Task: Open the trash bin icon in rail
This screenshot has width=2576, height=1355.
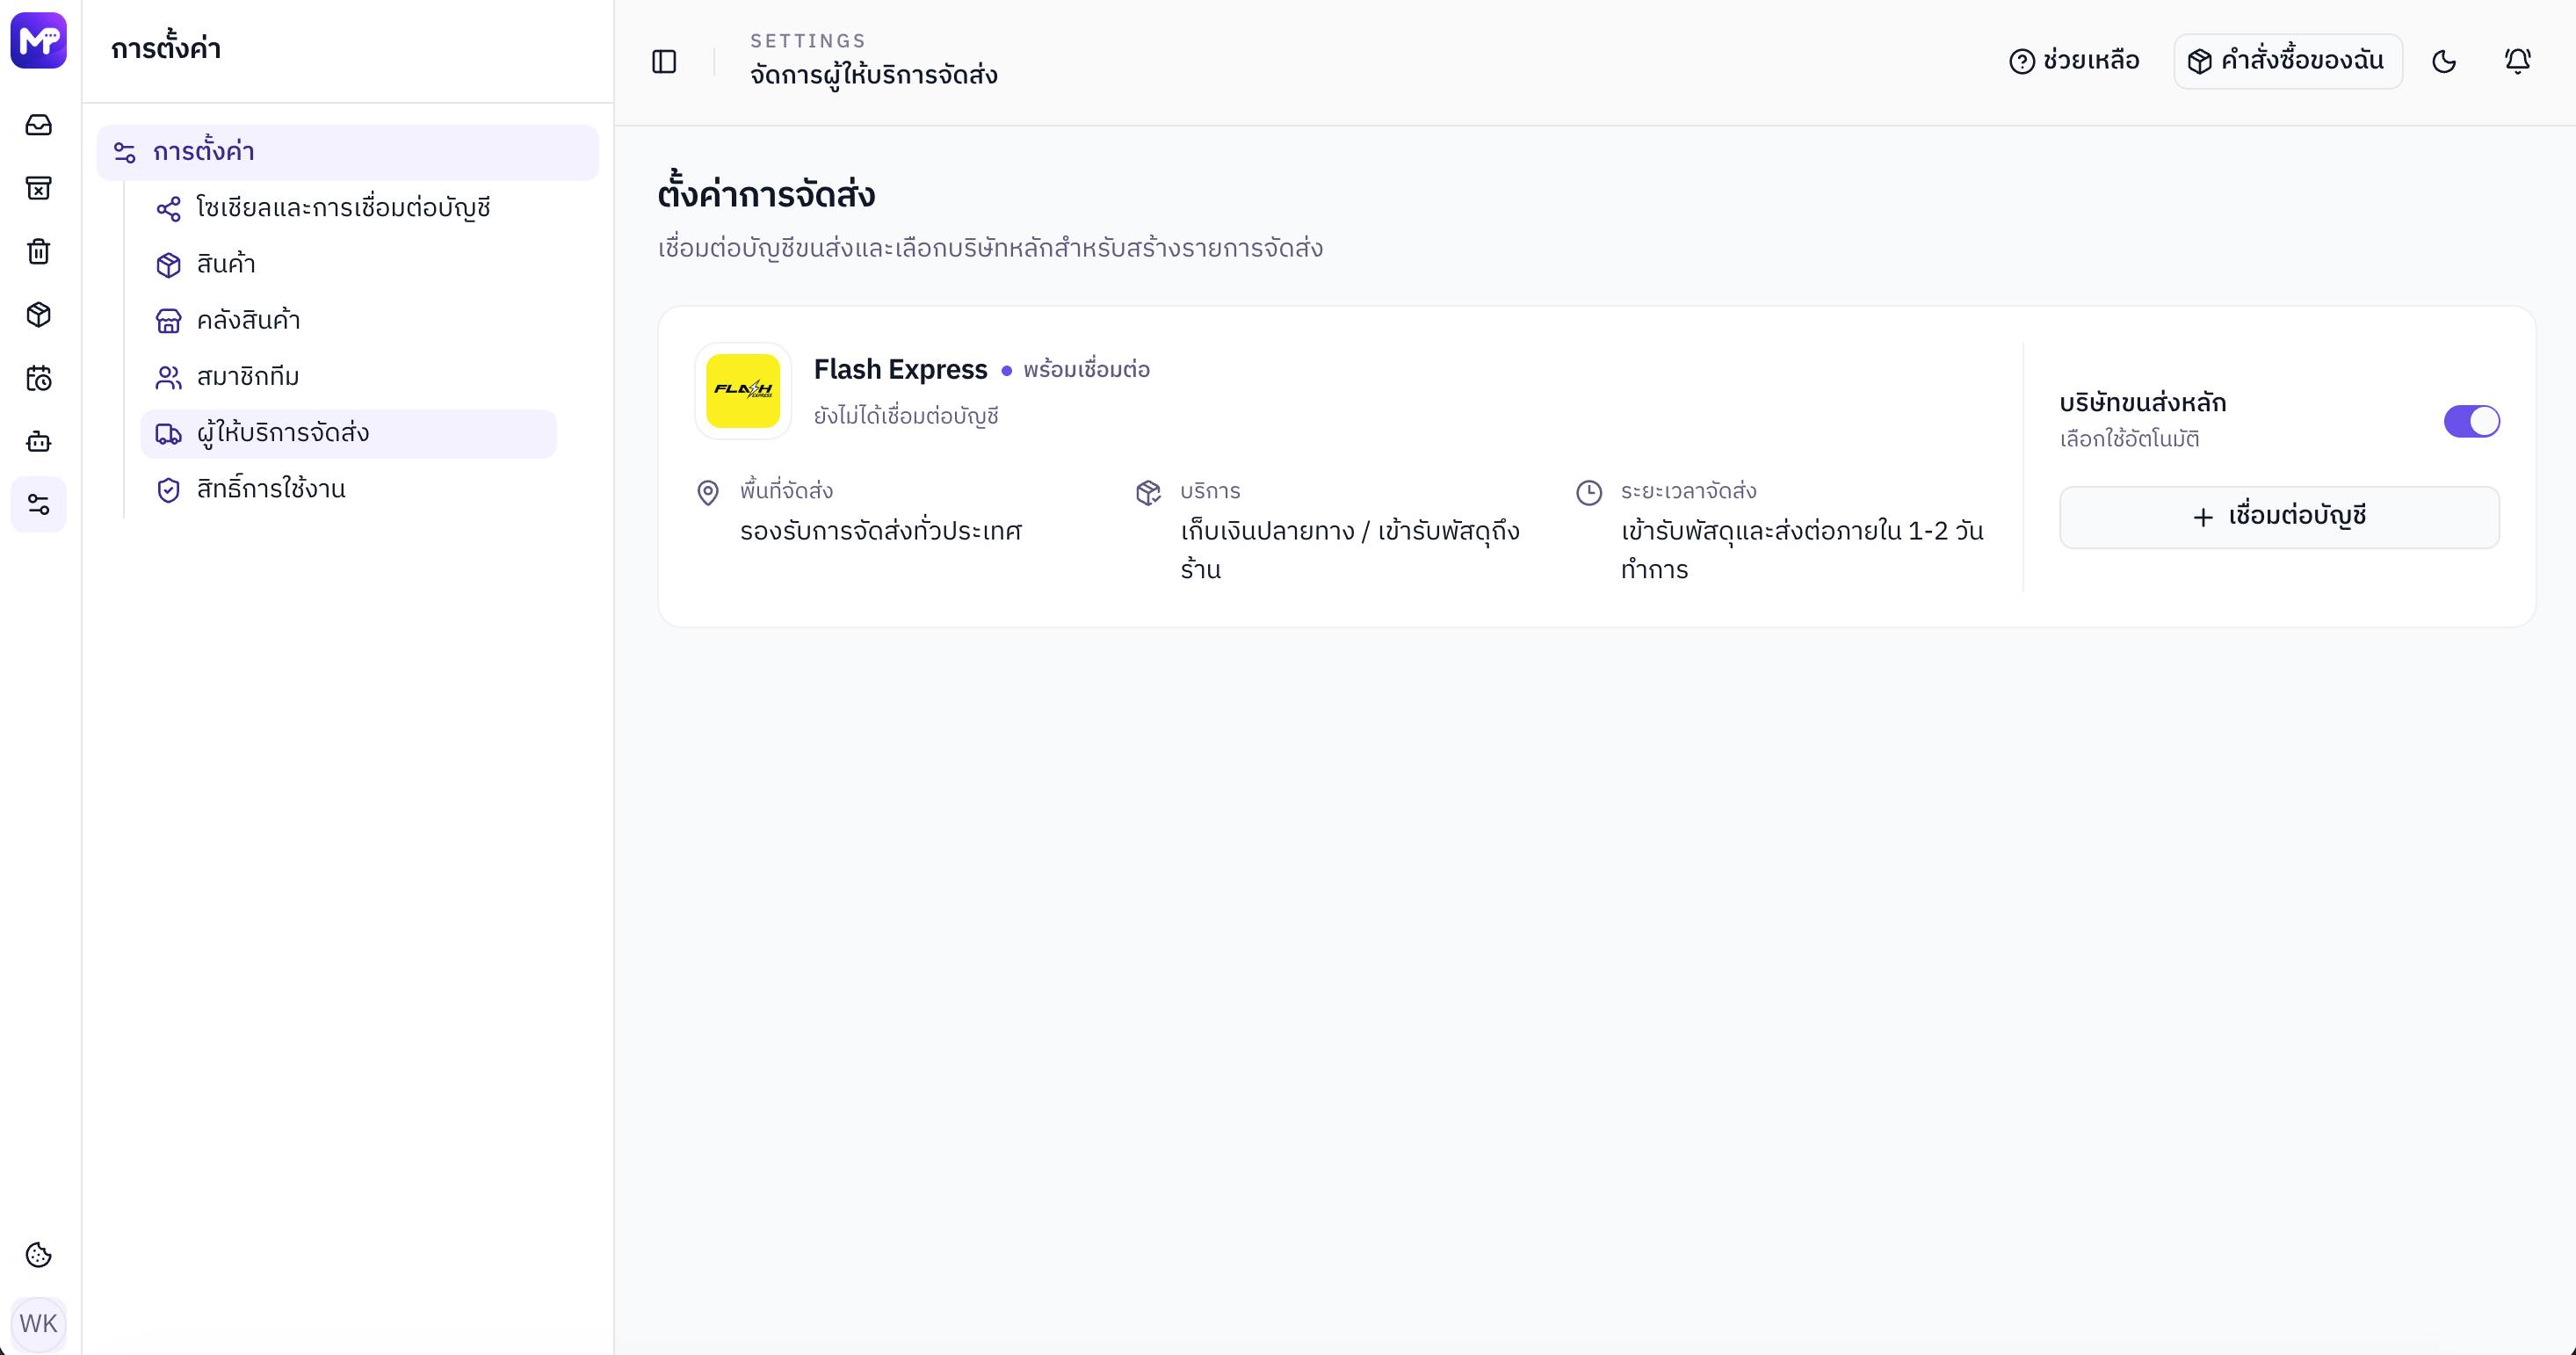Action: click(x=38, y=251)
